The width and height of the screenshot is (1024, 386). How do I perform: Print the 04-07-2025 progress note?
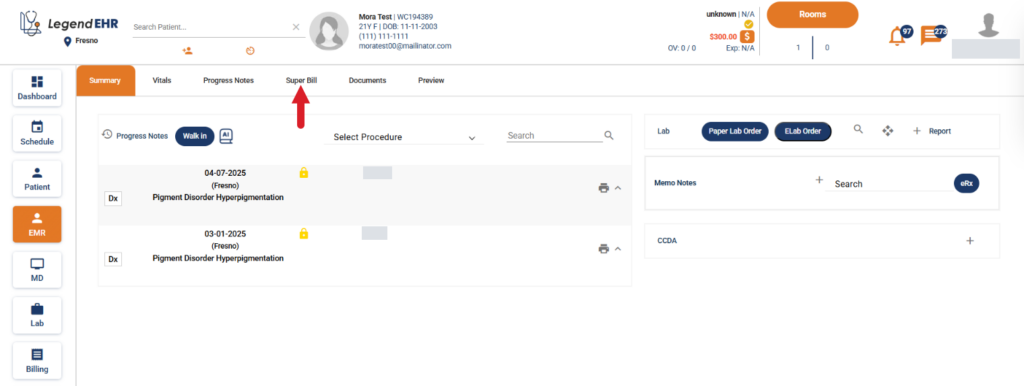[603, 188]
